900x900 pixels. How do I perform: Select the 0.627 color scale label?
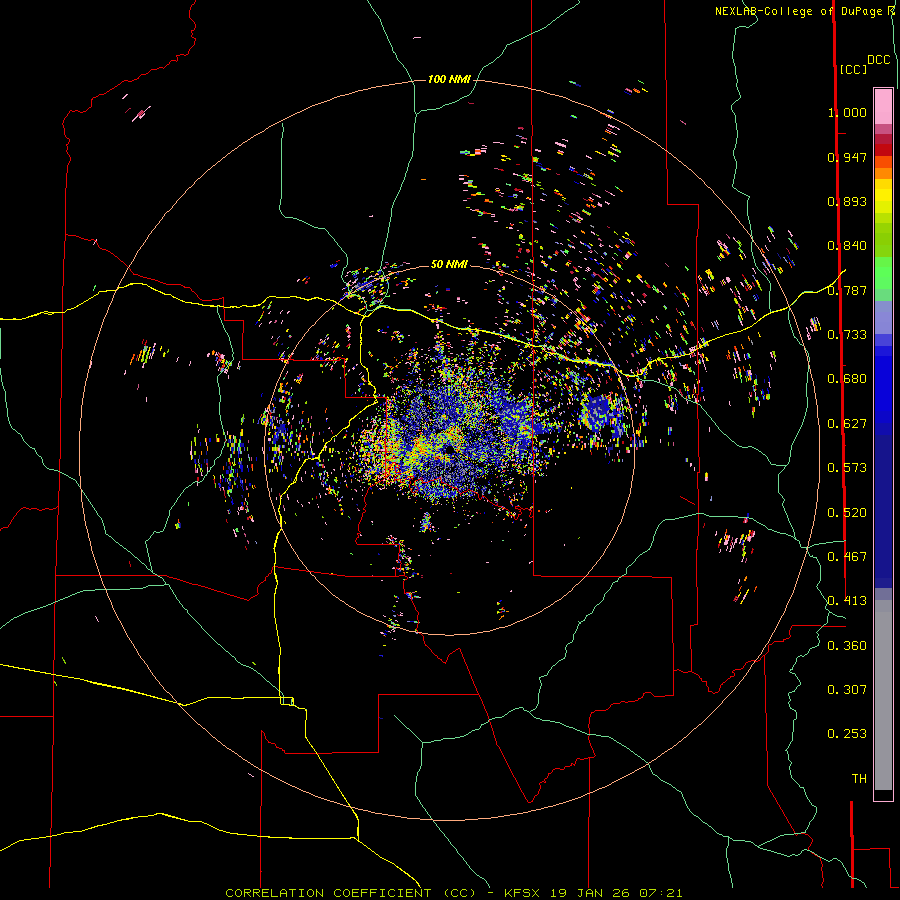(847, 424)
